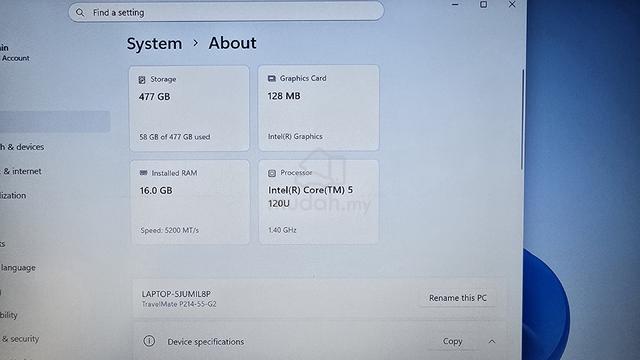Click the Device specifications info icon

tap(149, 341)
